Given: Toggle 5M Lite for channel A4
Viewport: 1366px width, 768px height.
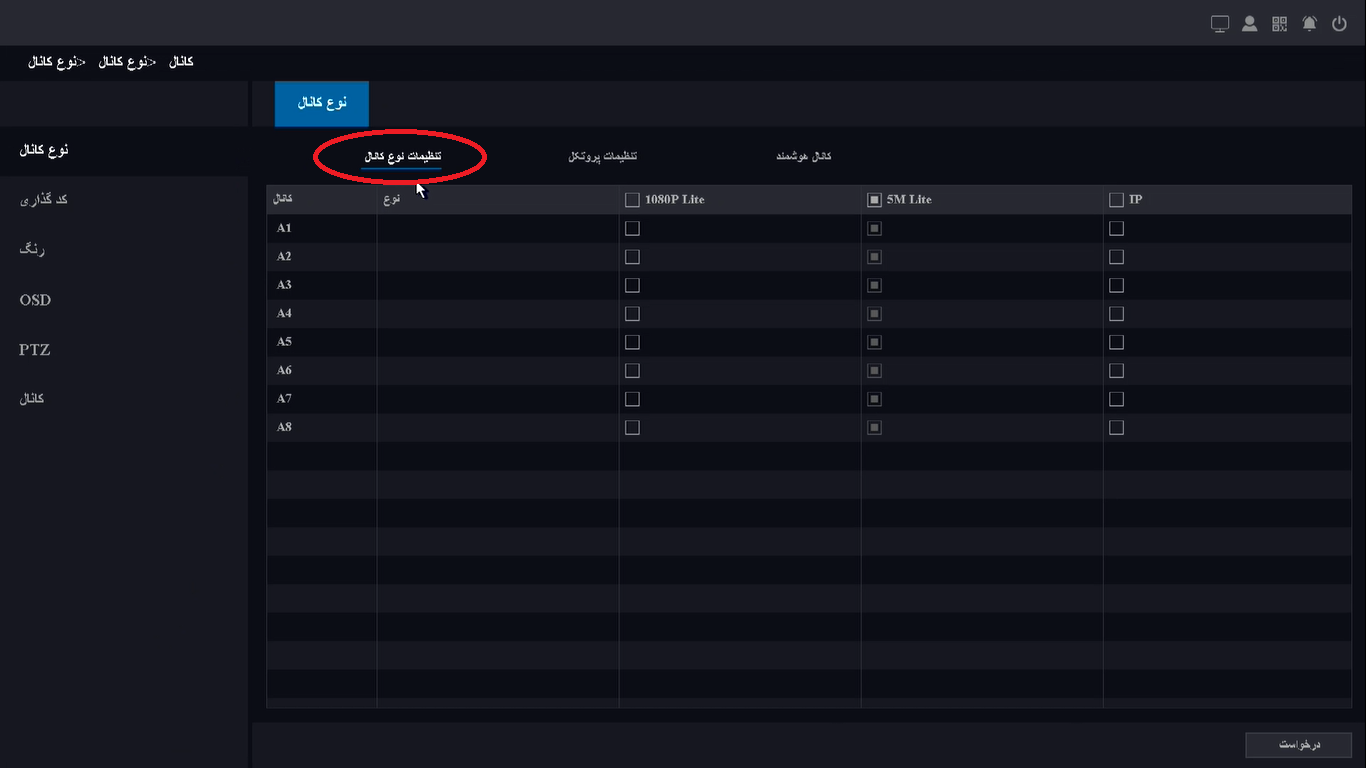Looking at the screenshot, I should (874, 314).
